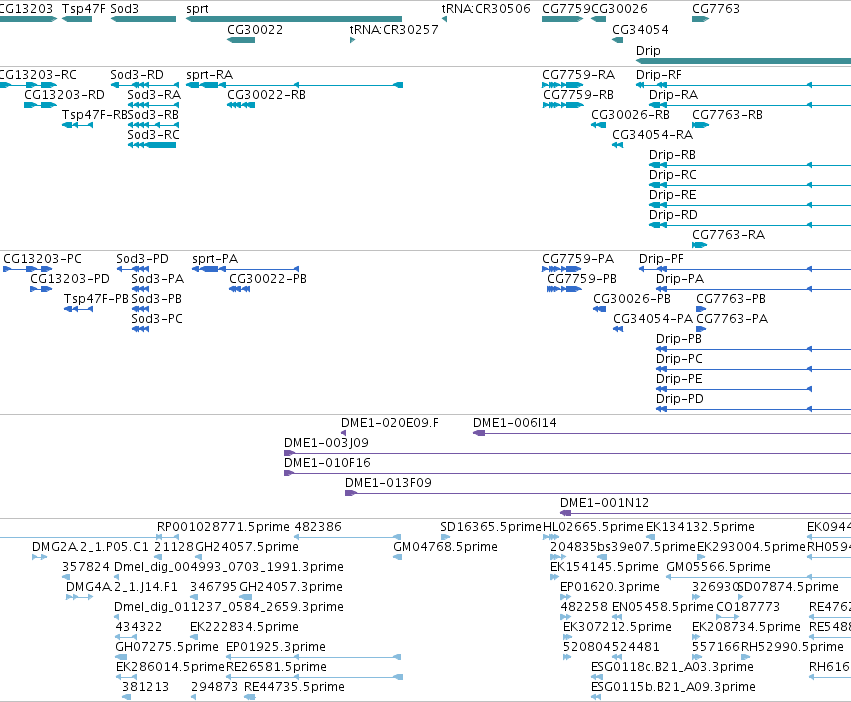Select the sprt-PA protein label

coord(215,258)
